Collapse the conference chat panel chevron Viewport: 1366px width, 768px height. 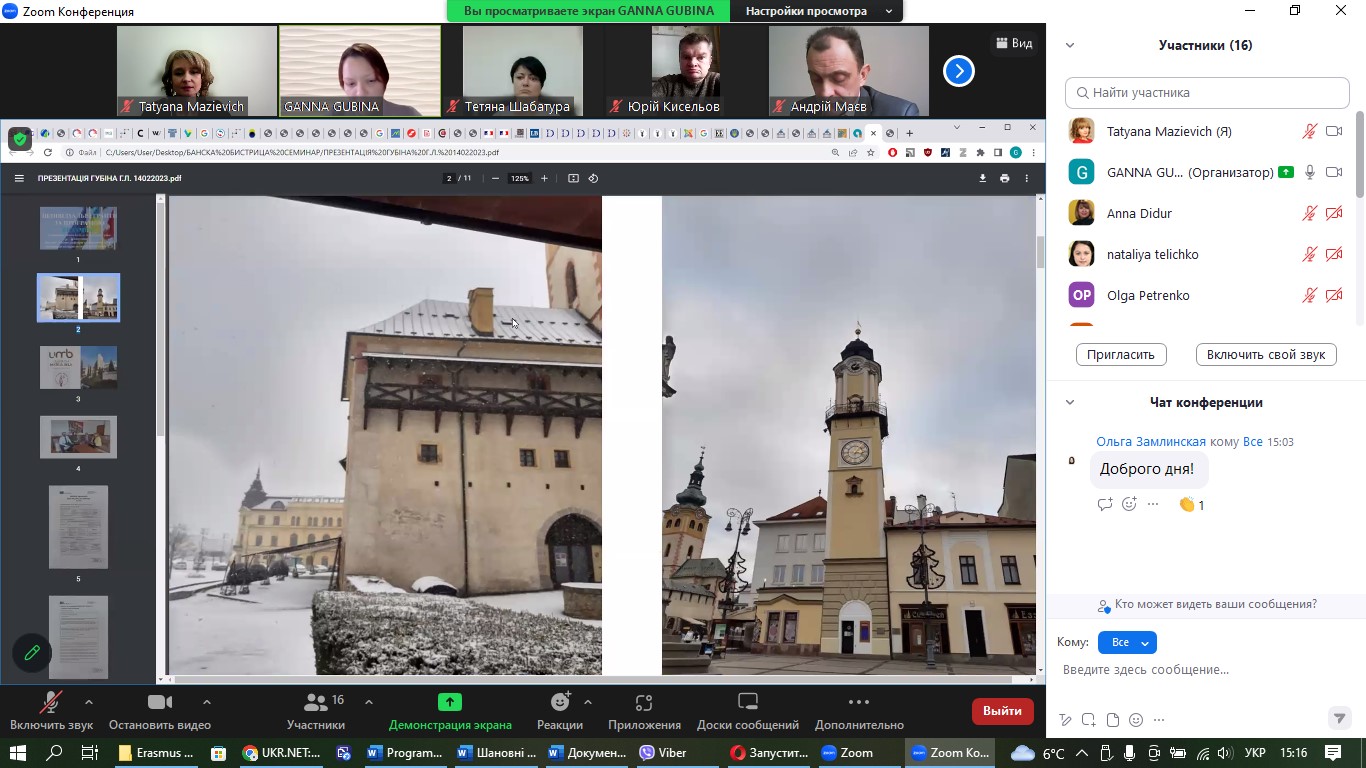[1070, 403]
